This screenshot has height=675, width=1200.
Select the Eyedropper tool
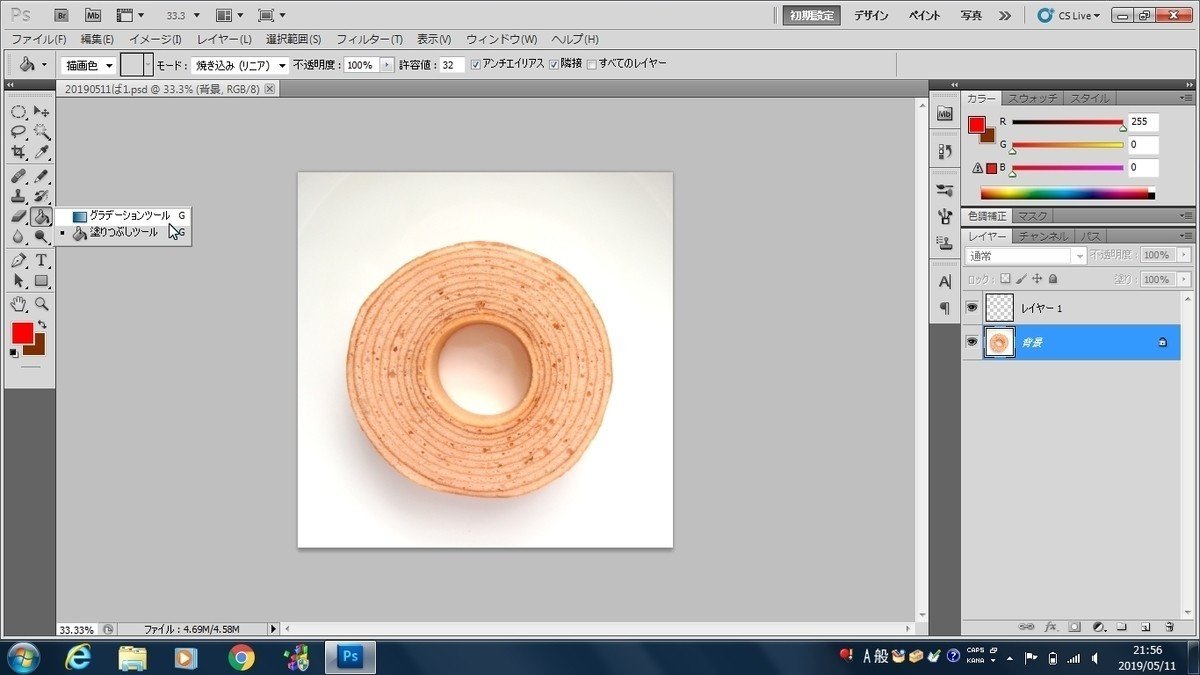tap(41, 152)
